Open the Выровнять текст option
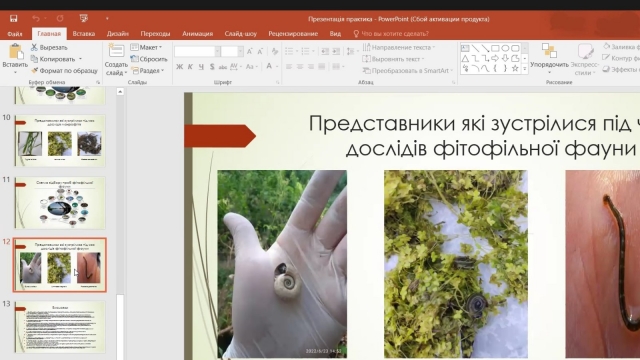 click(x=394, y=59)
